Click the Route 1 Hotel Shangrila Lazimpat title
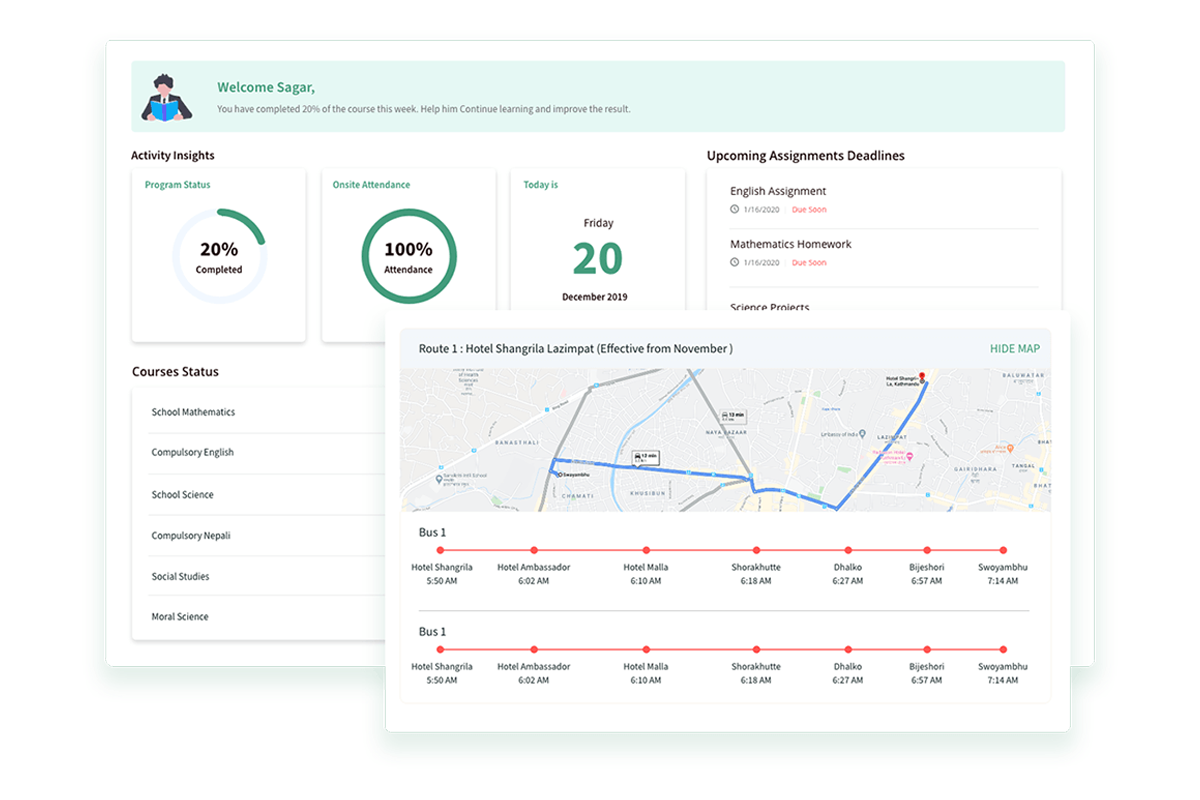Image resolution: width=1200 pixels, height=800 pixels. tap(575, 349)
